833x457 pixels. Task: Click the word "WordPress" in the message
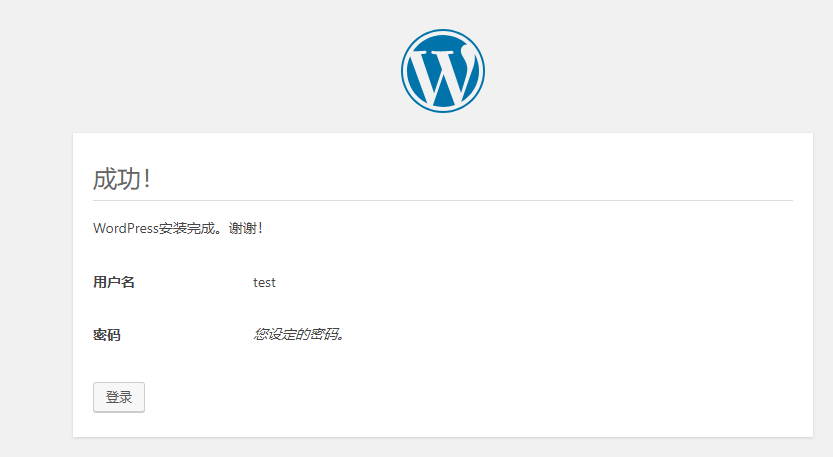tap(125, 228)
